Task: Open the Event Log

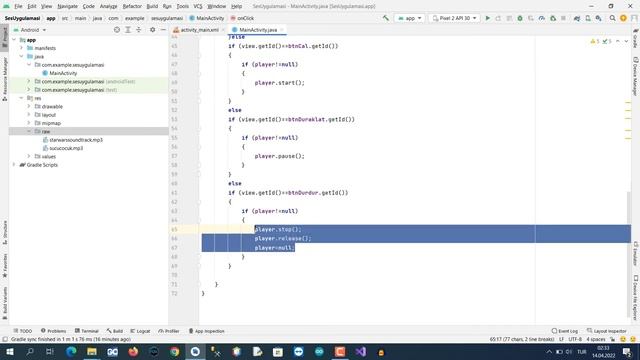Action: pos(565,331)
